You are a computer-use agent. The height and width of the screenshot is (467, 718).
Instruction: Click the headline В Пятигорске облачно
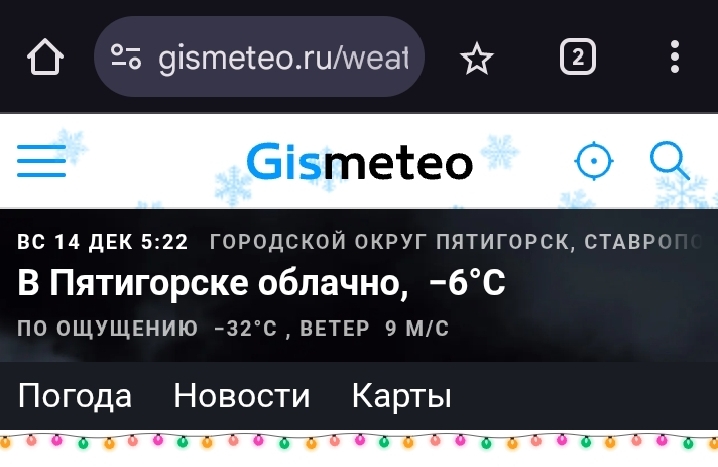[212, 283]
